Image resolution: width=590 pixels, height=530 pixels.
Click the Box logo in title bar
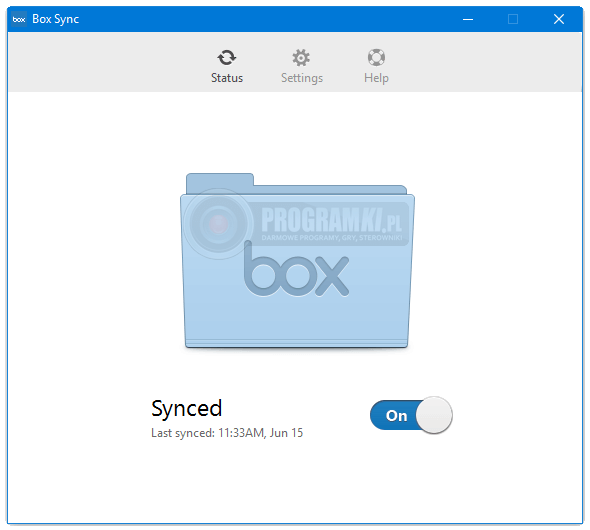coord(19,19)
